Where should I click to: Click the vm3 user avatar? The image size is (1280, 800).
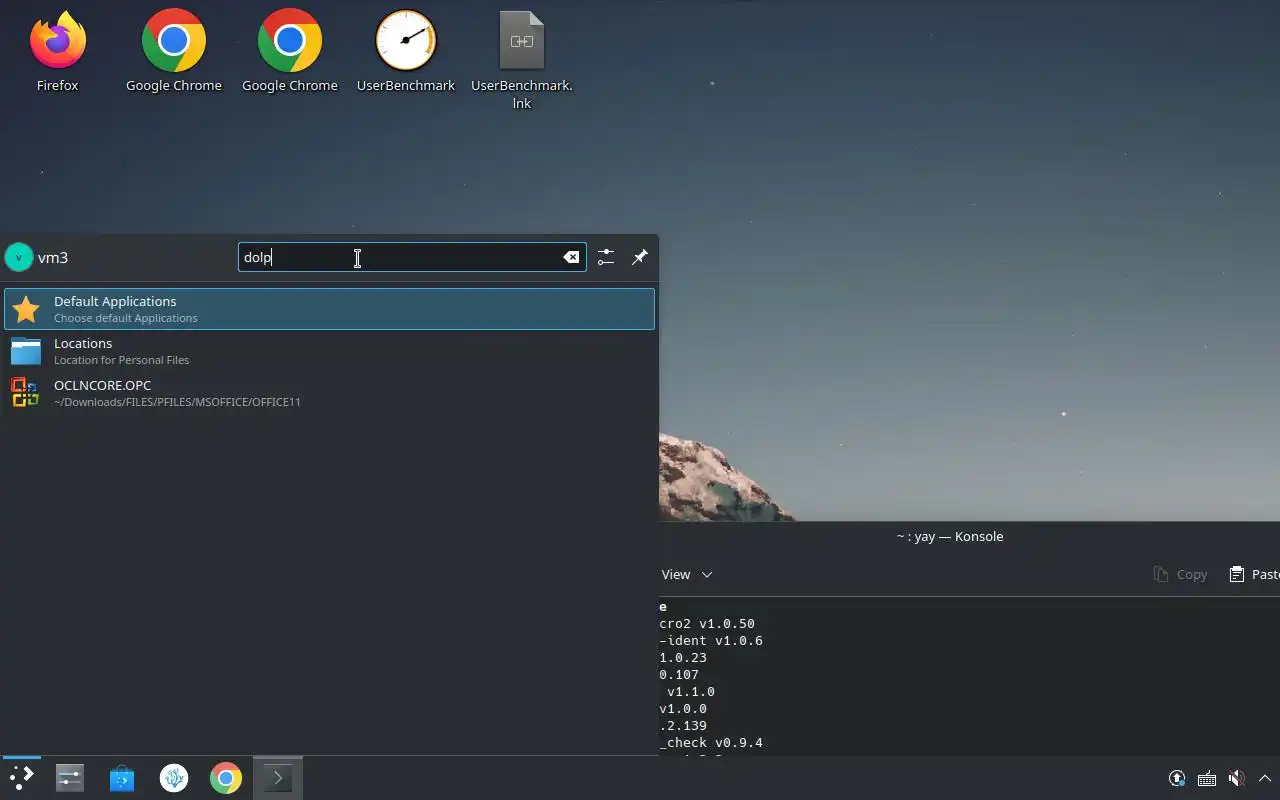[18, 257]
